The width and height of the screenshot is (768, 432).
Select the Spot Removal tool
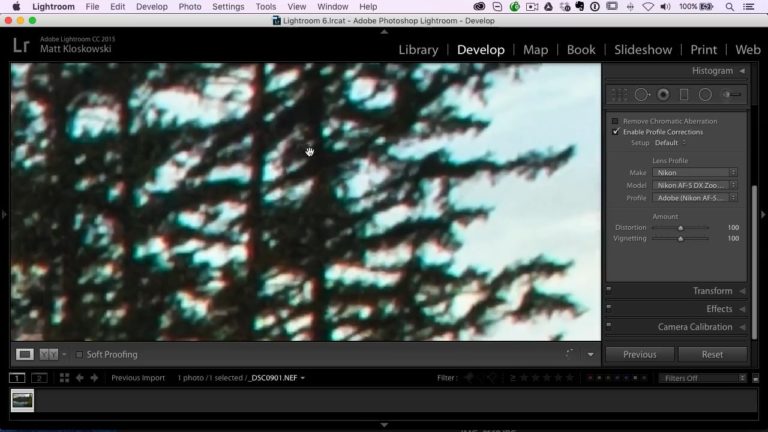642,95
